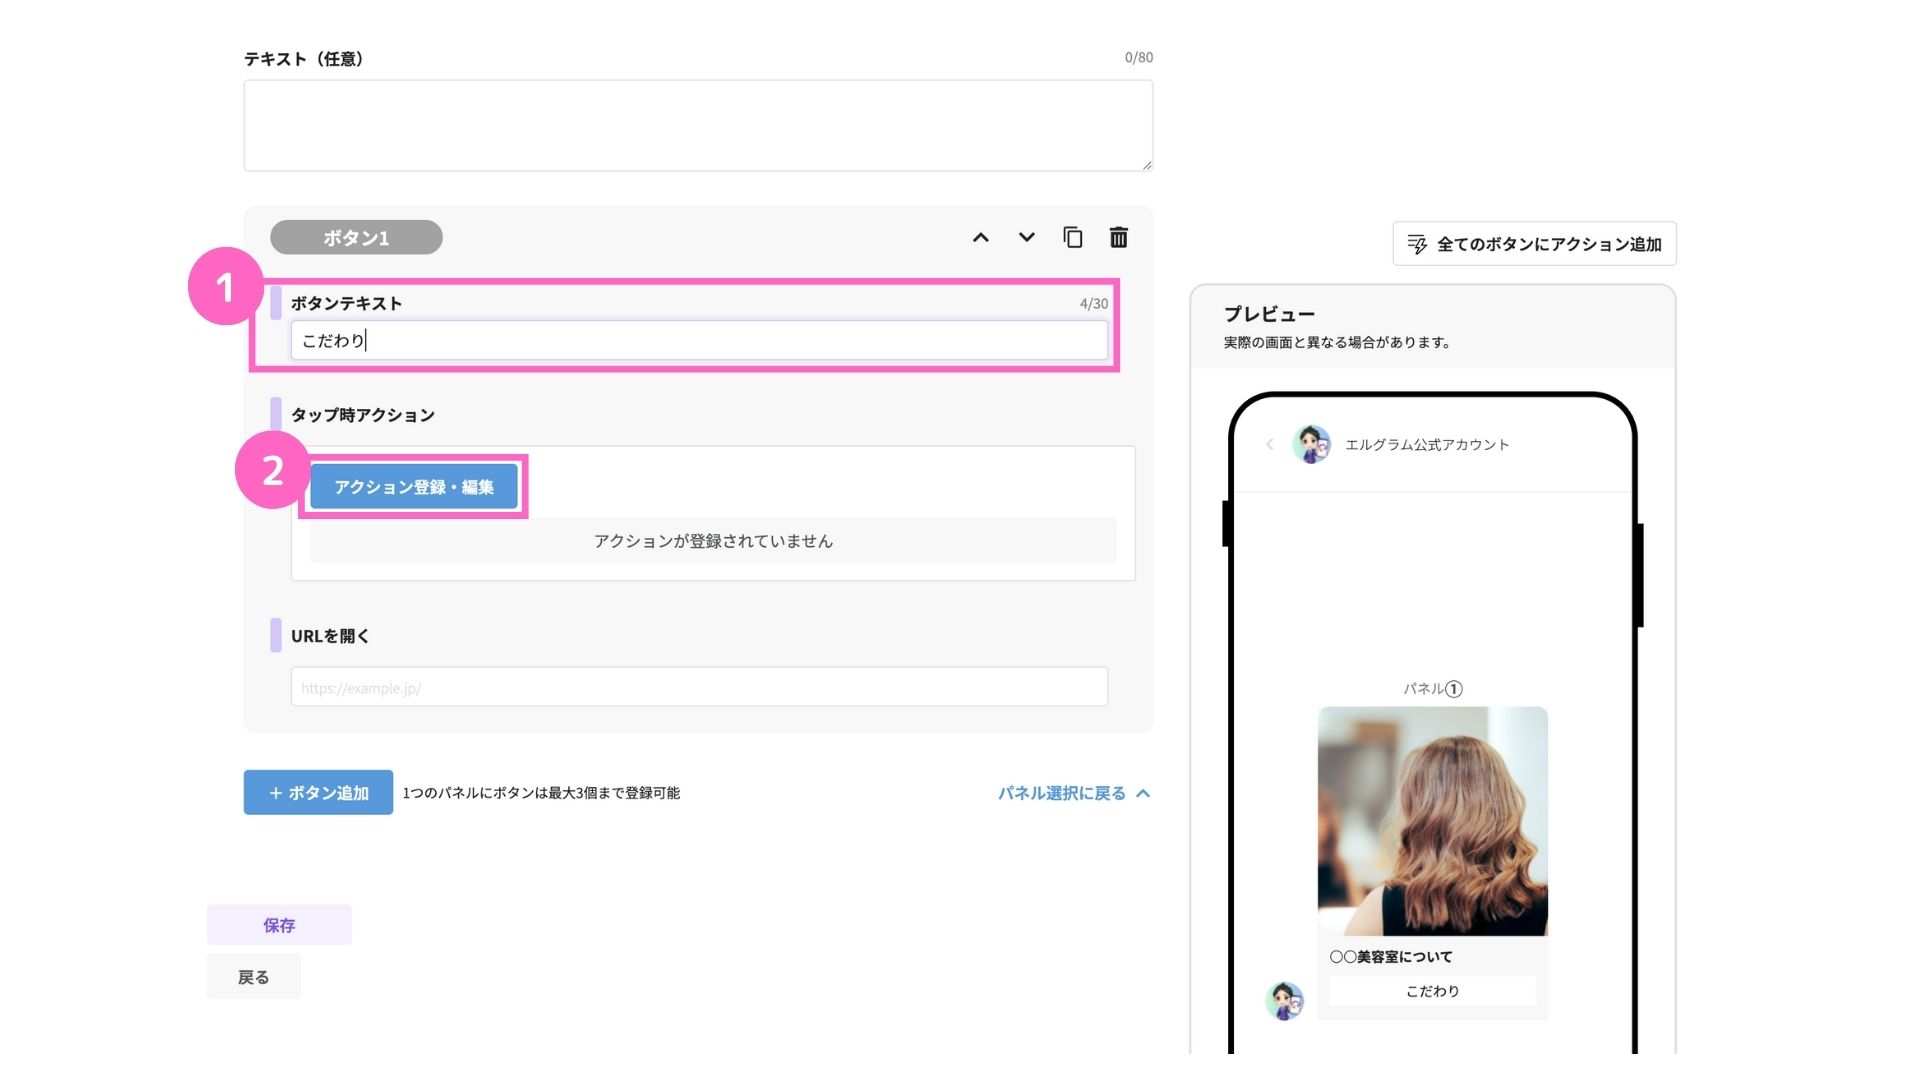Click the アクションが登録されていません message
This screenshot has width=1920, height=1080.
tap(713, 541)
